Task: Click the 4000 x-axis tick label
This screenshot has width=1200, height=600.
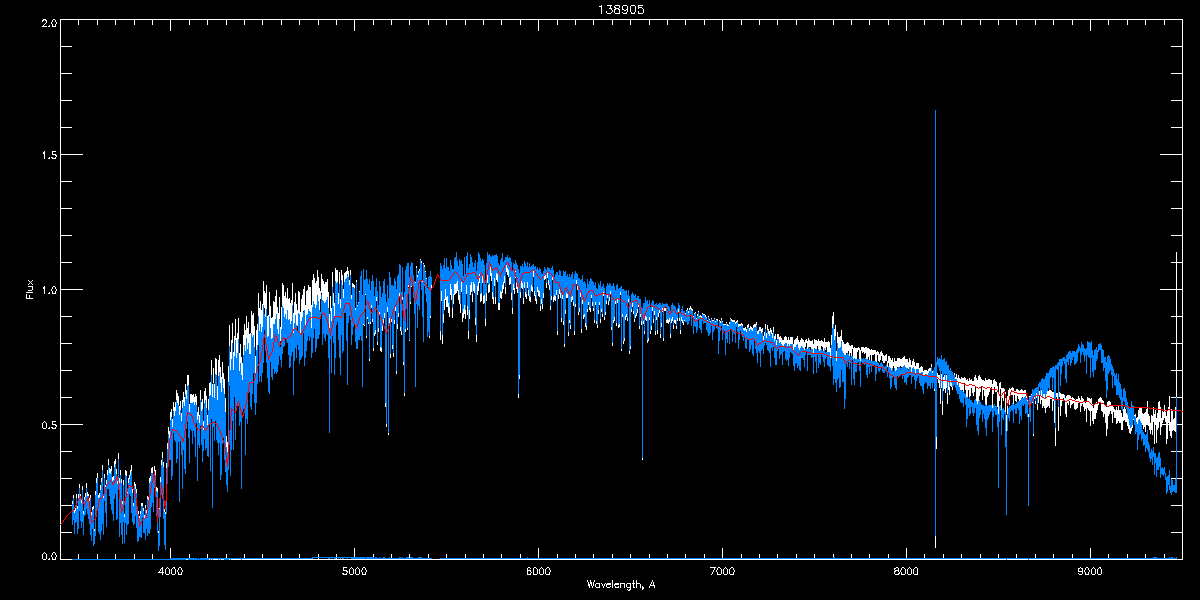Action: point(170,571)
